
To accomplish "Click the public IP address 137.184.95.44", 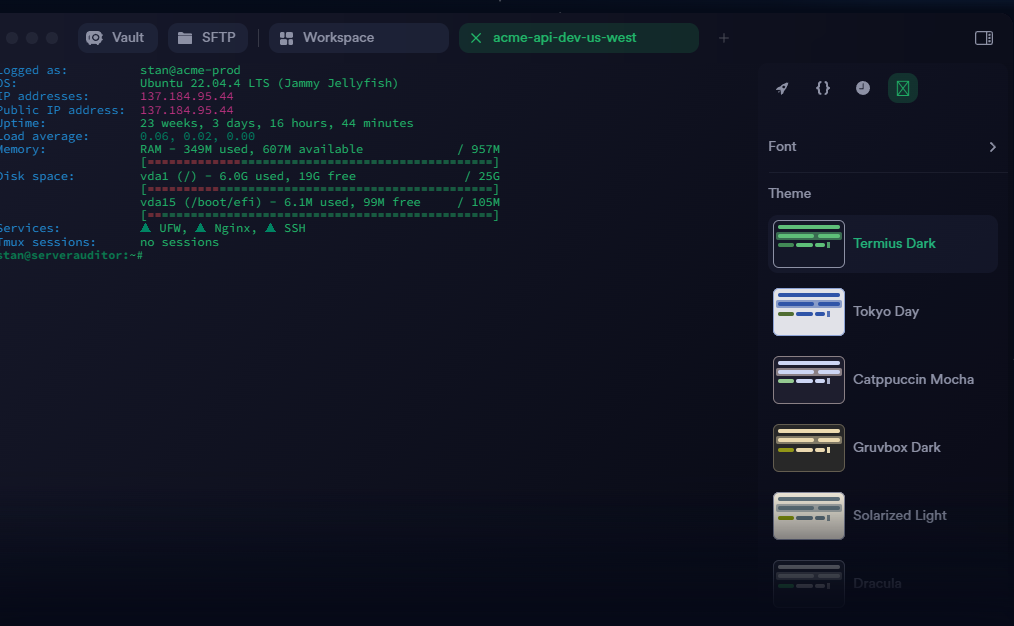I will [186, 110].
